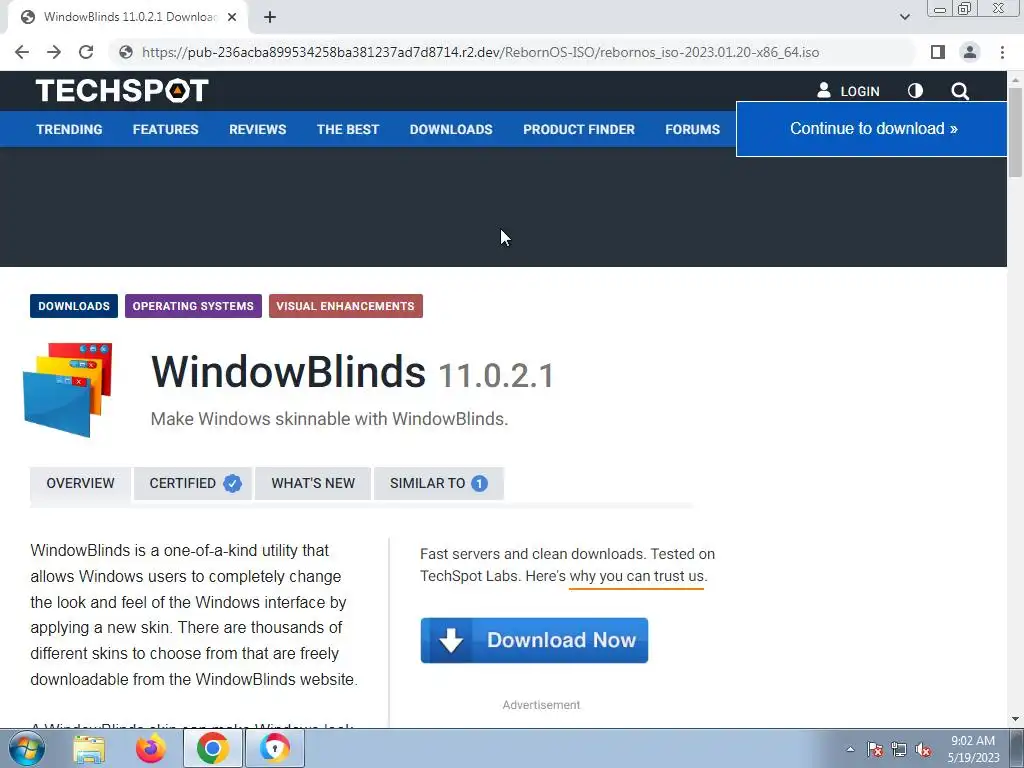Click Continue to download button

click(872, 129)
